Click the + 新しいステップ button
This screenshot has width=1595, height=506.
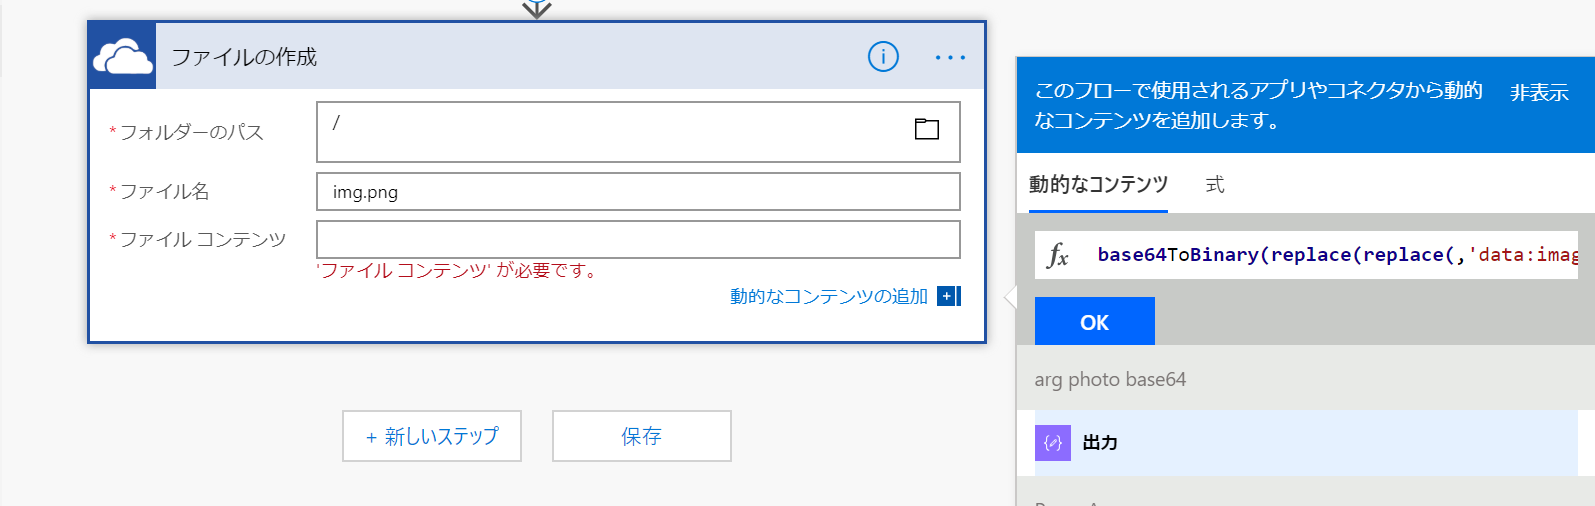coord(432,436)
